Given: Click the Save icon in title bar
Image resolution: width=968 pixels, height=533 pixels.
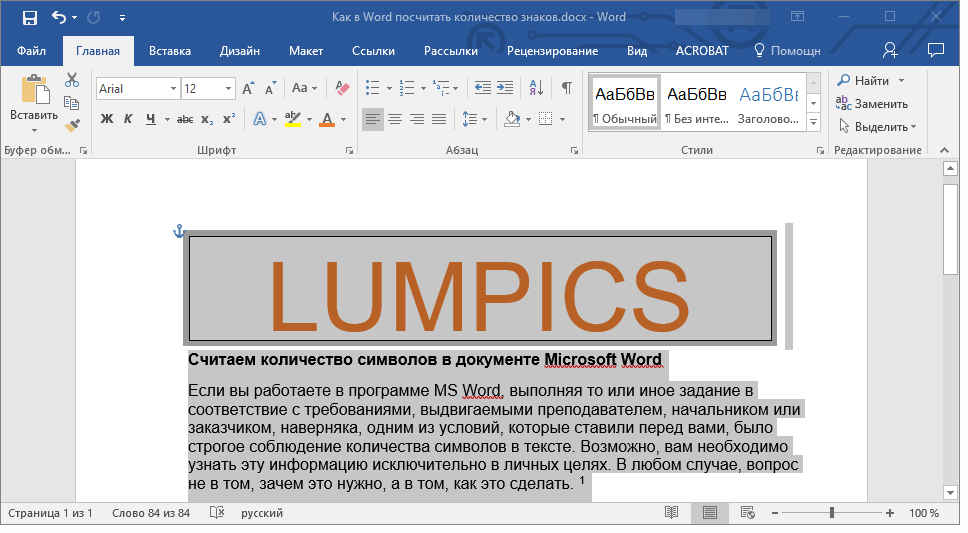Looking at the screenshot, I should tap(29, 18).
